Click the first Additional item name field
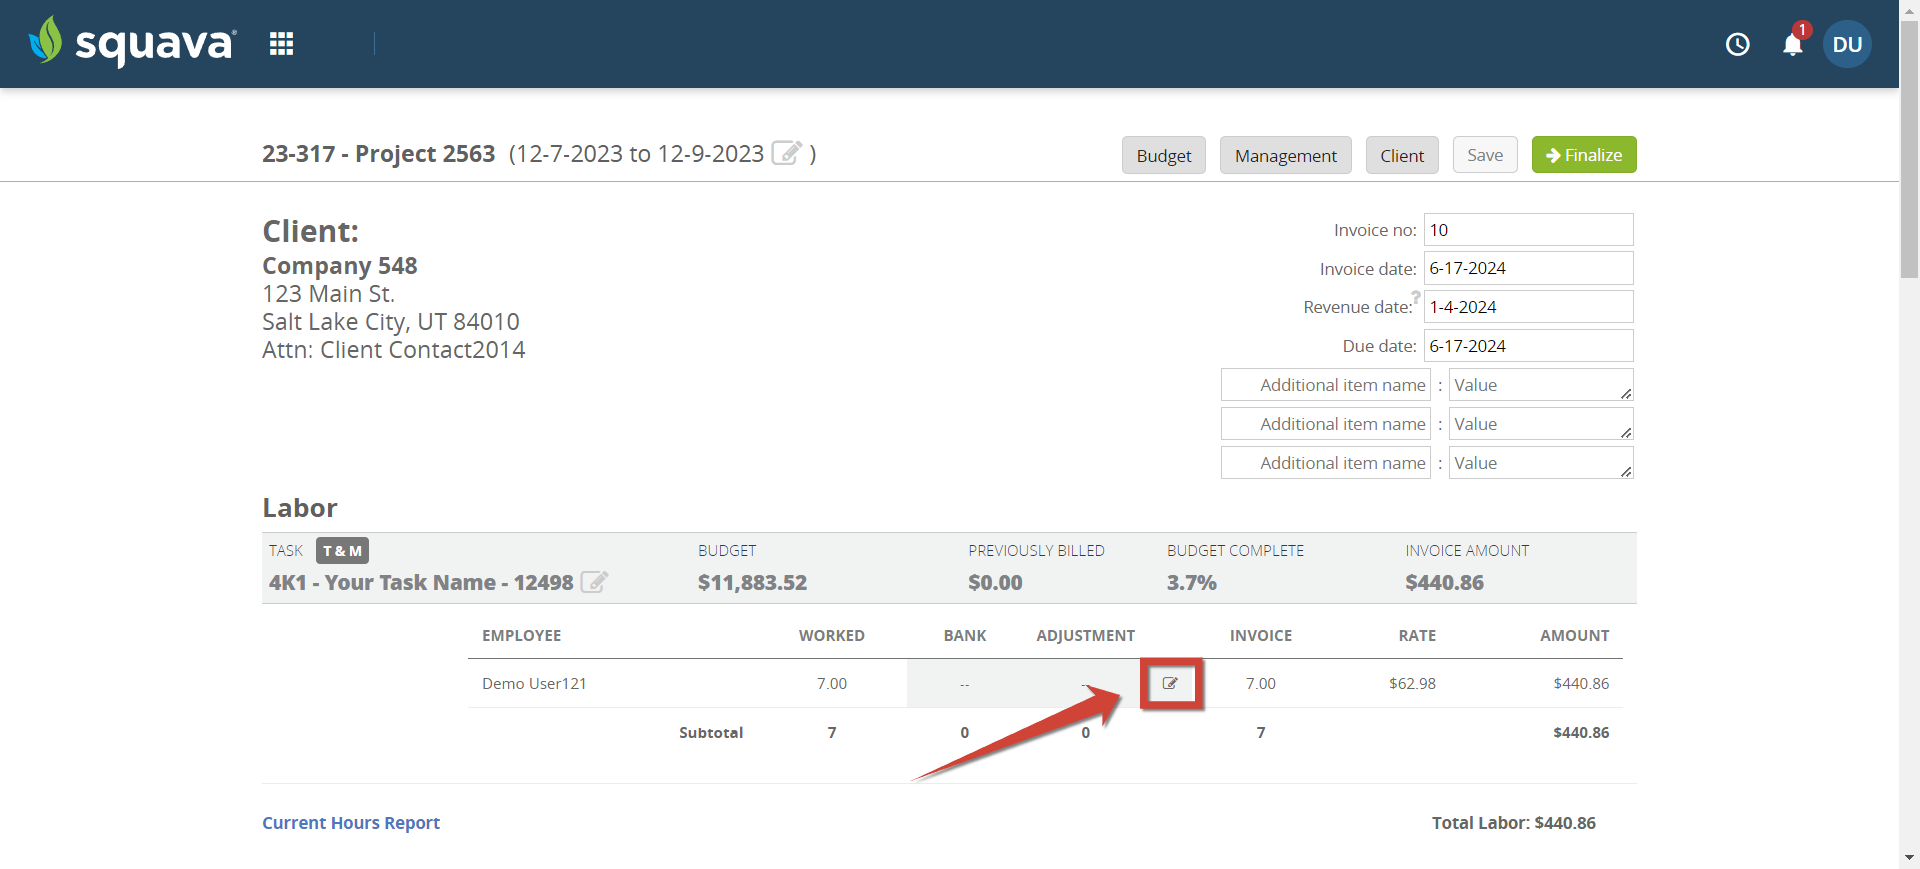 [1326, 385]
